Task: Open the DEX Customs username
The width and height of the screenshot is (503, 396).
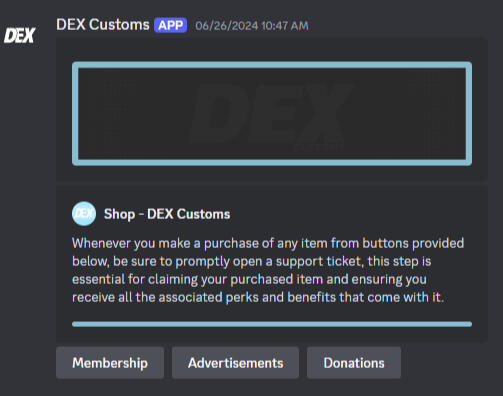Action: [103, 25]
